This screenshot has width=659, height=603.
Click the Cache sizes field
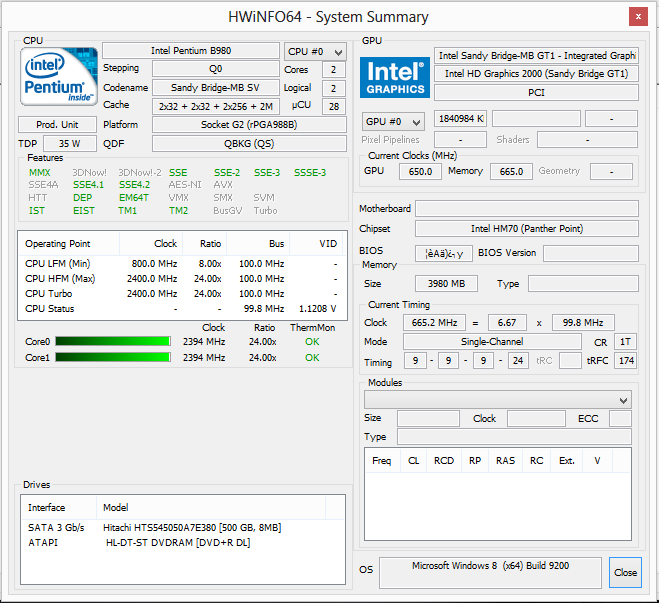(x=216, y=107)
